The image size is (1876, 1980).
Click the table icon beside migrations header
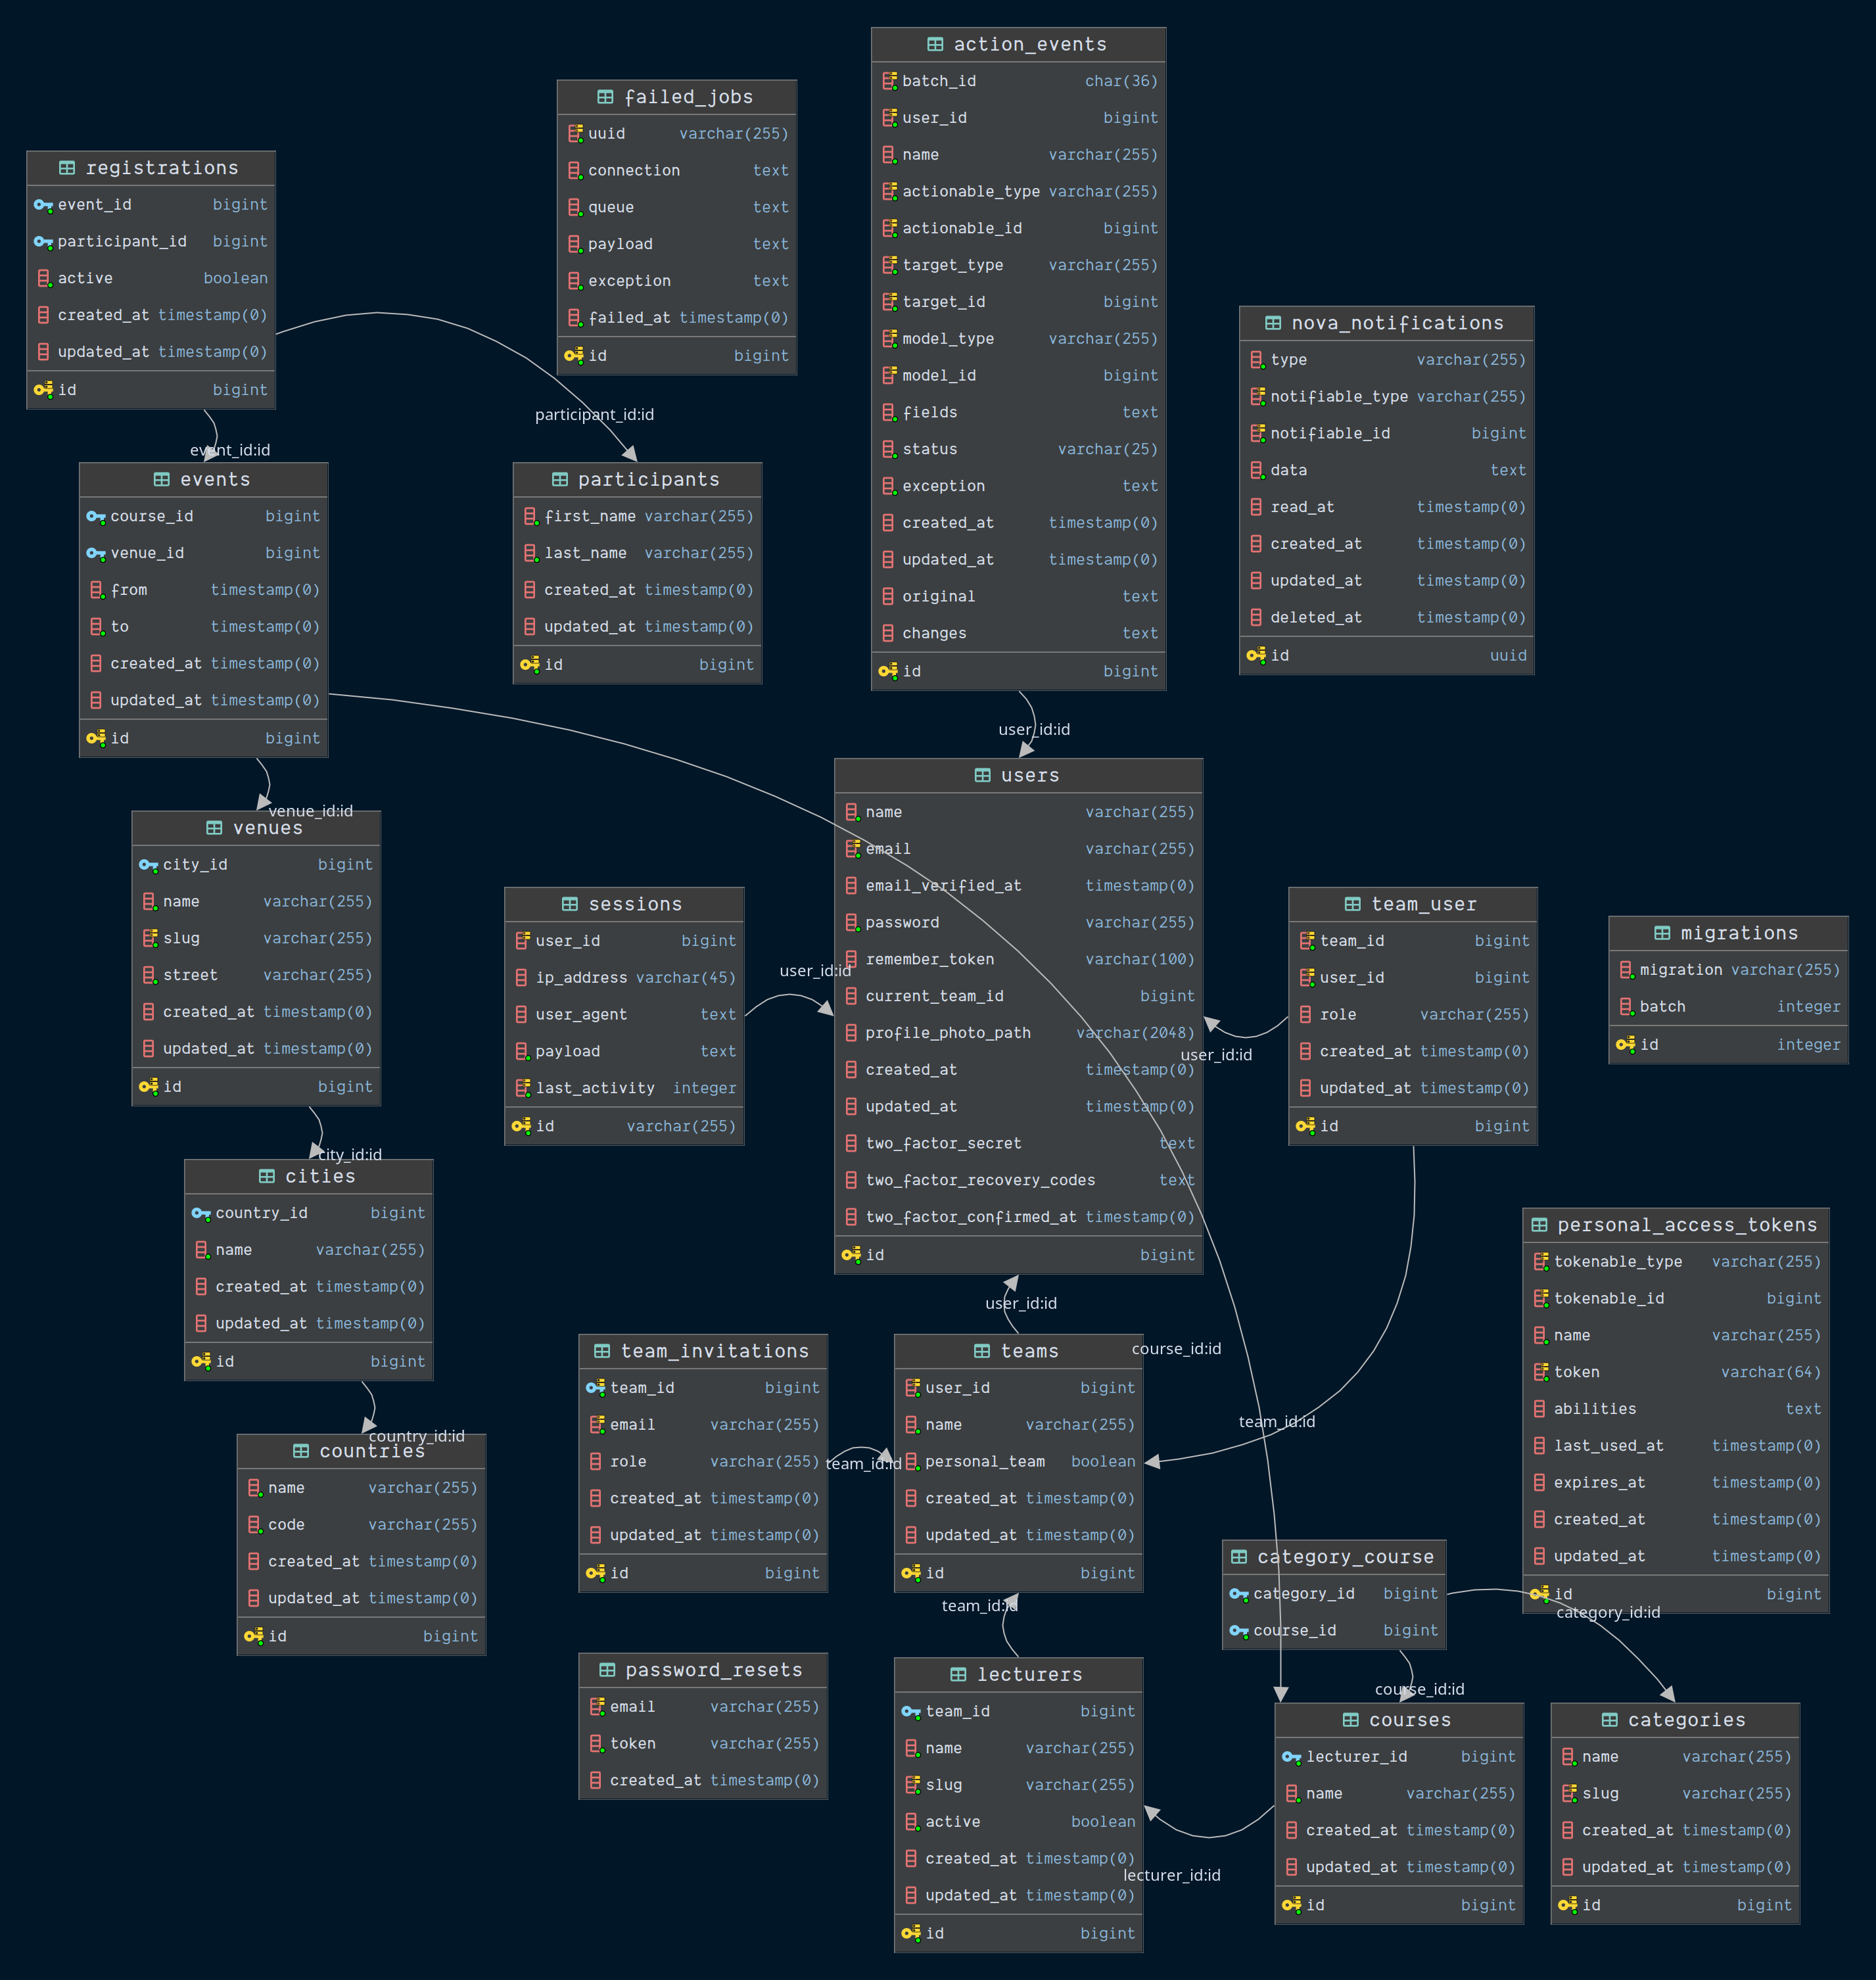[1662, 933]
